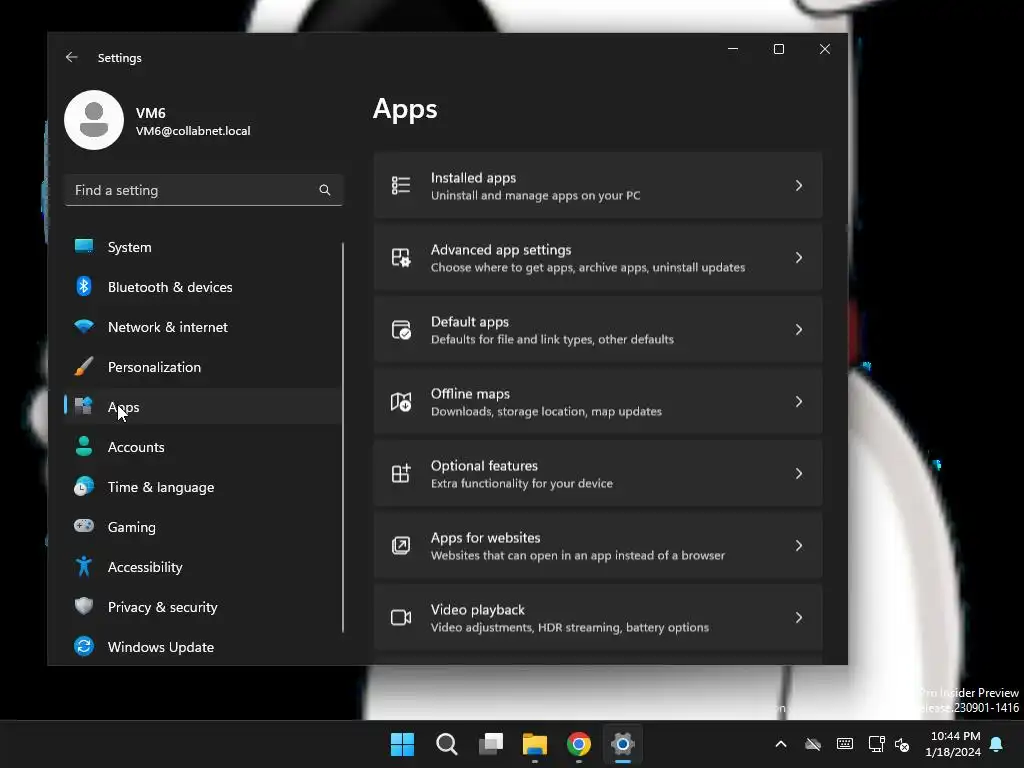Image resolution: width=1024 pixels, height=768 pixels.
Task: Open Accessibility settings
Action: (x=202, y=566)
